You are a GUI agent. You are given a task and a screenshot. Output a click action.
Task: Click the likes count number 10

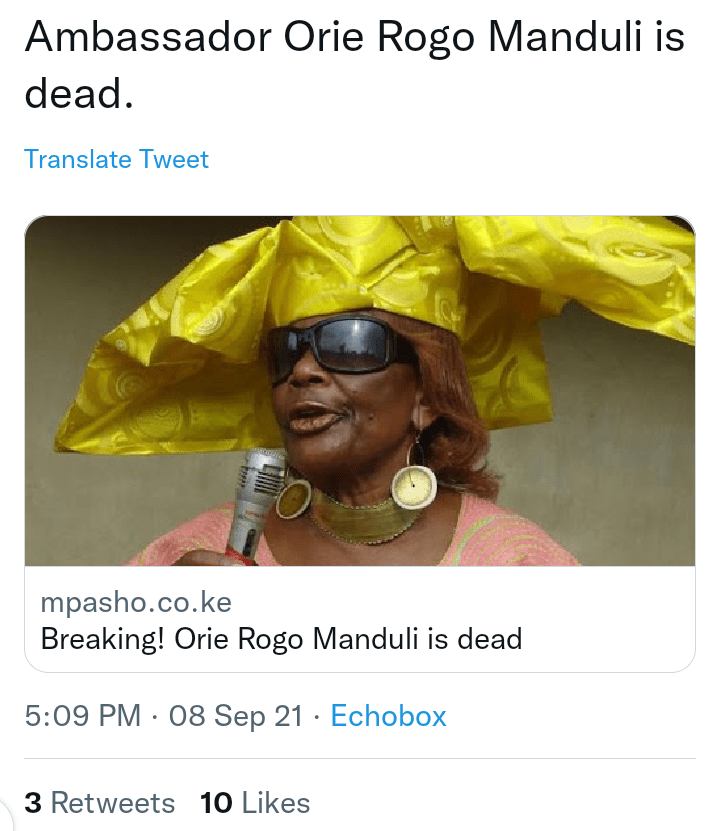pyautogui.click(x=216, y=802)
